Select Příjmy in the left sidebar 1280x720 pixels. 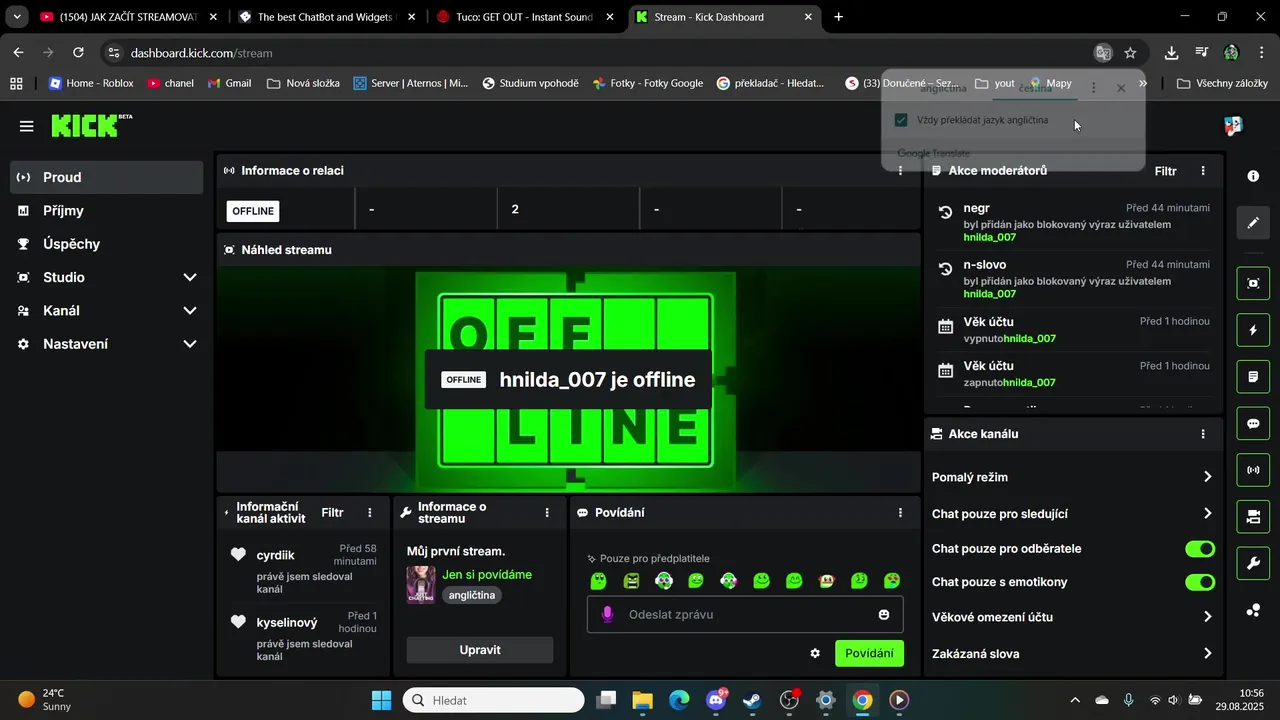(x=107, y=211)
